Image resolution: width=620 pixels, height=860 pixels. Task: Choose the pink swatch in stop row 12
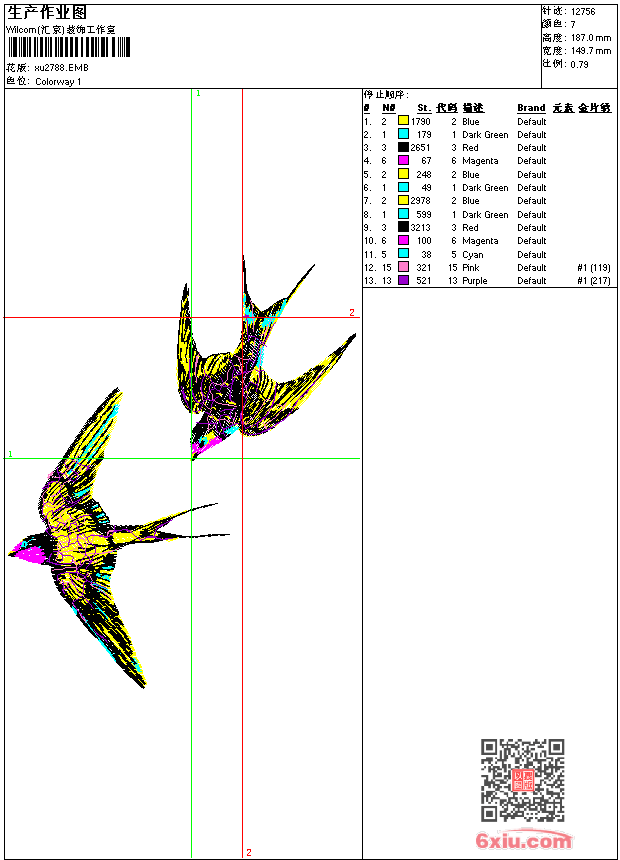tap(404, 267)
